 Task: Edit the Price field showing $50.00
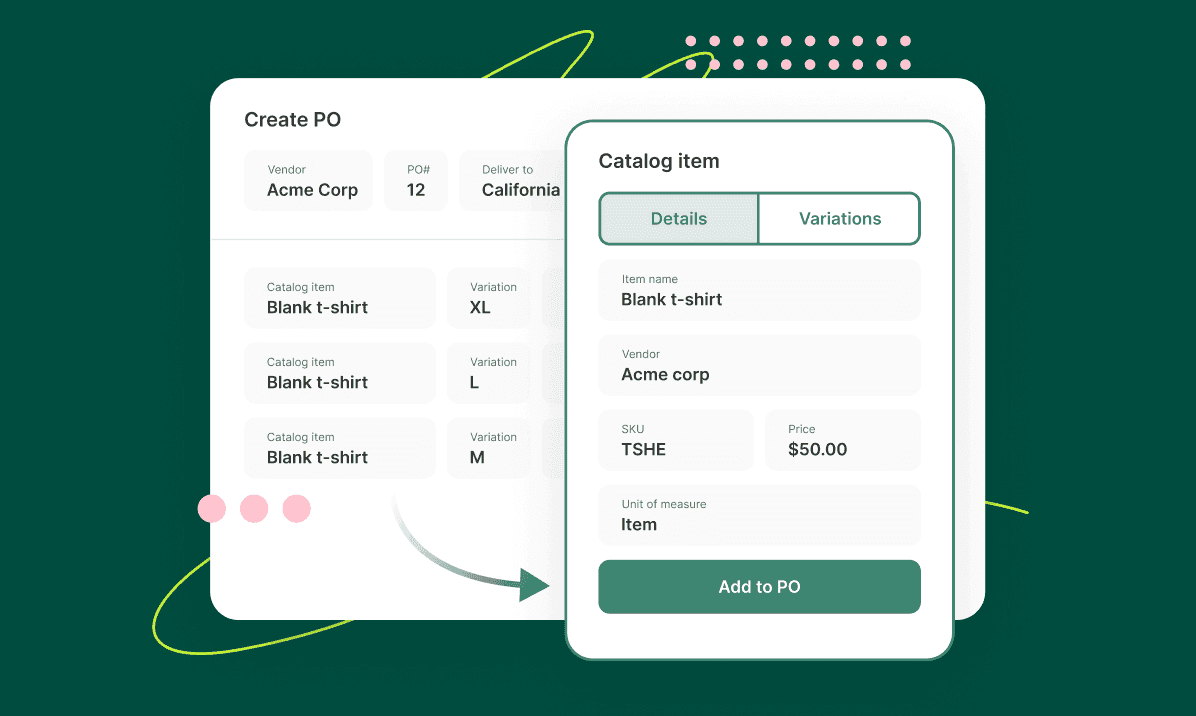842,440
